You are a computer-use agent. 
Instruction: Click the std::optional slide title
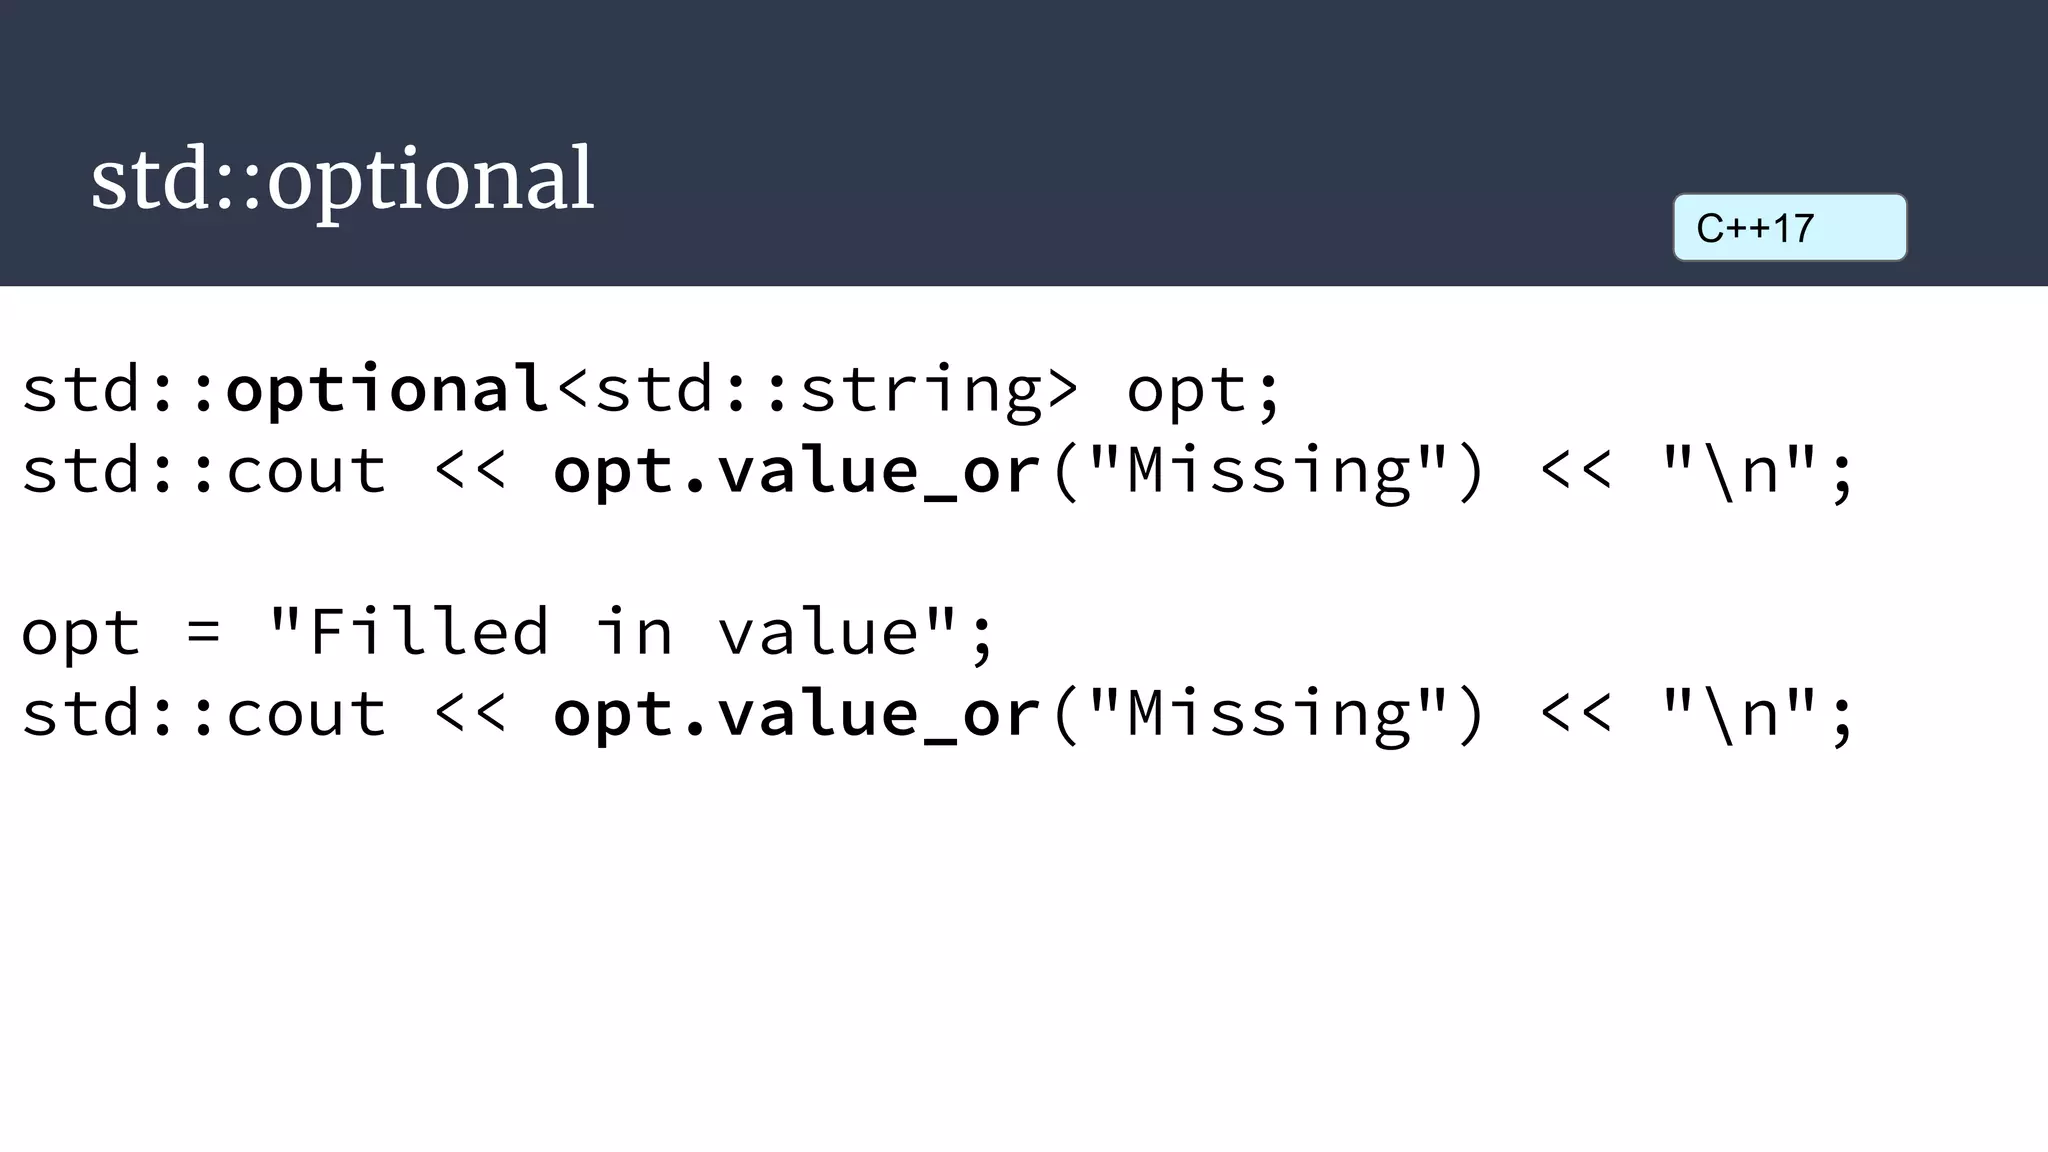point(343,178)
